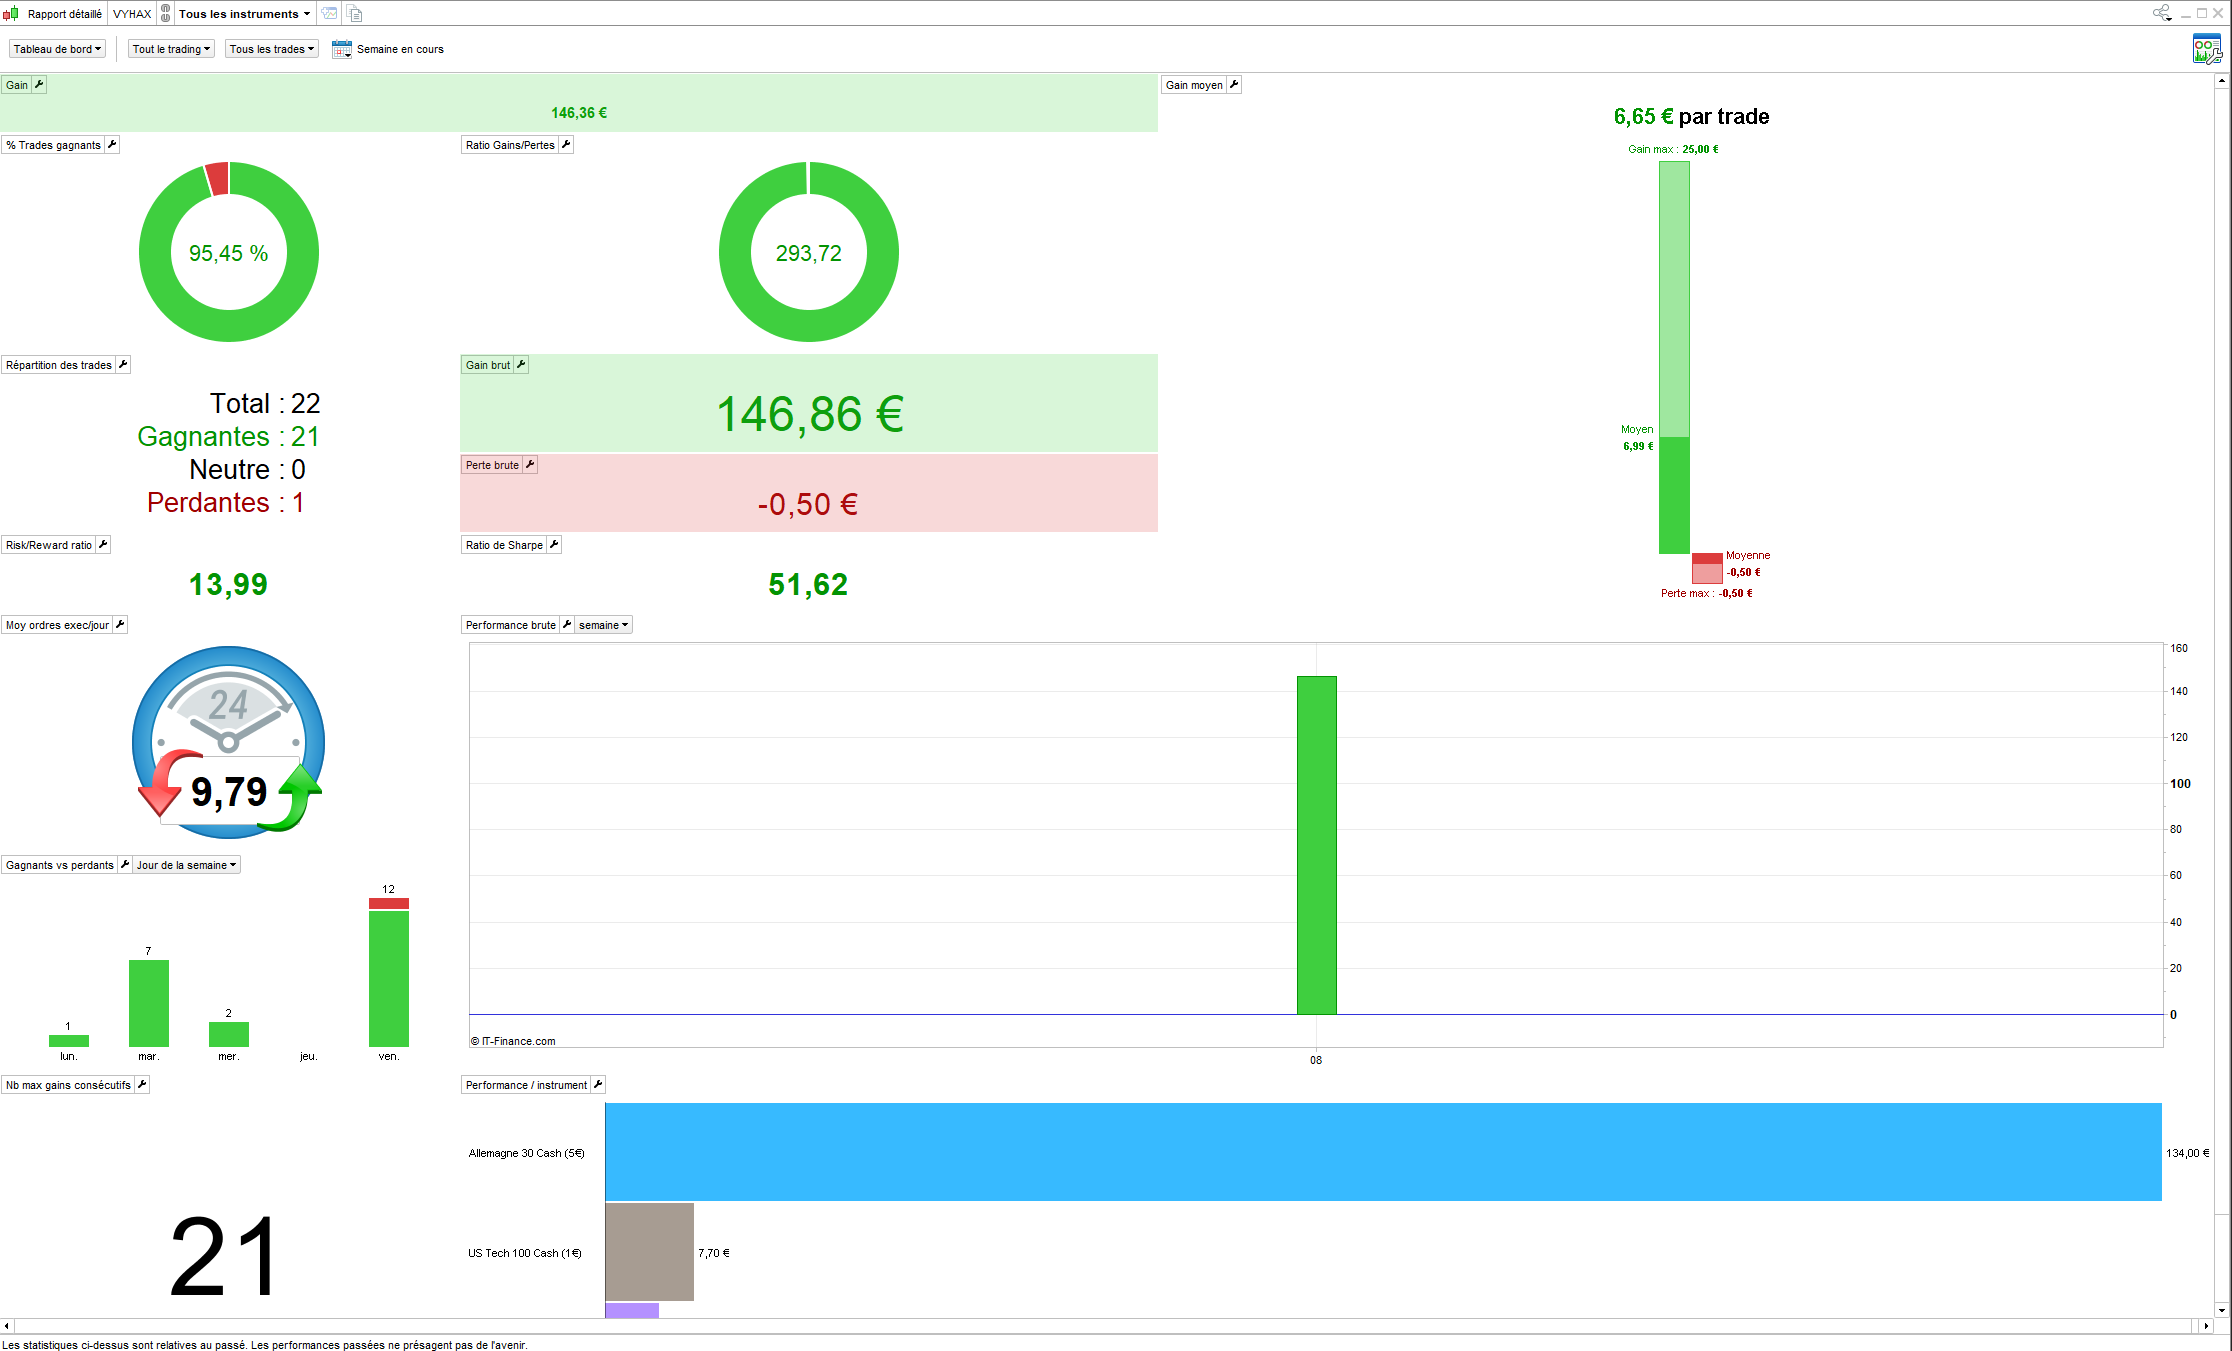Click the chart export icon in title bar
The image size is (2232, 1351).
(x=329, y=14)
